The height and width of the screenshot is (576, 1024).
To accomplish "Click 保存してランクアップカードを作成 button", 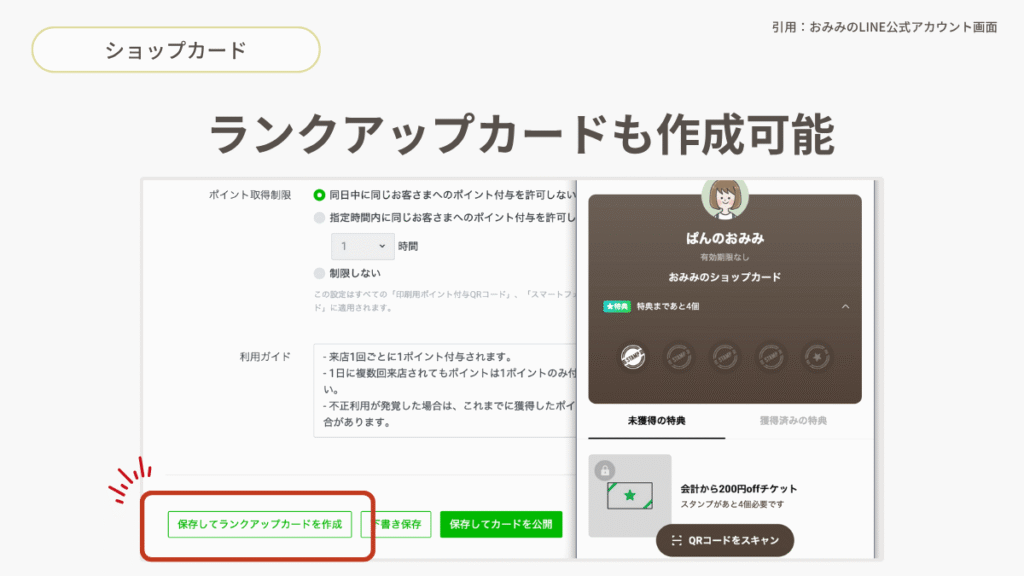I will [x=259, y=524].
